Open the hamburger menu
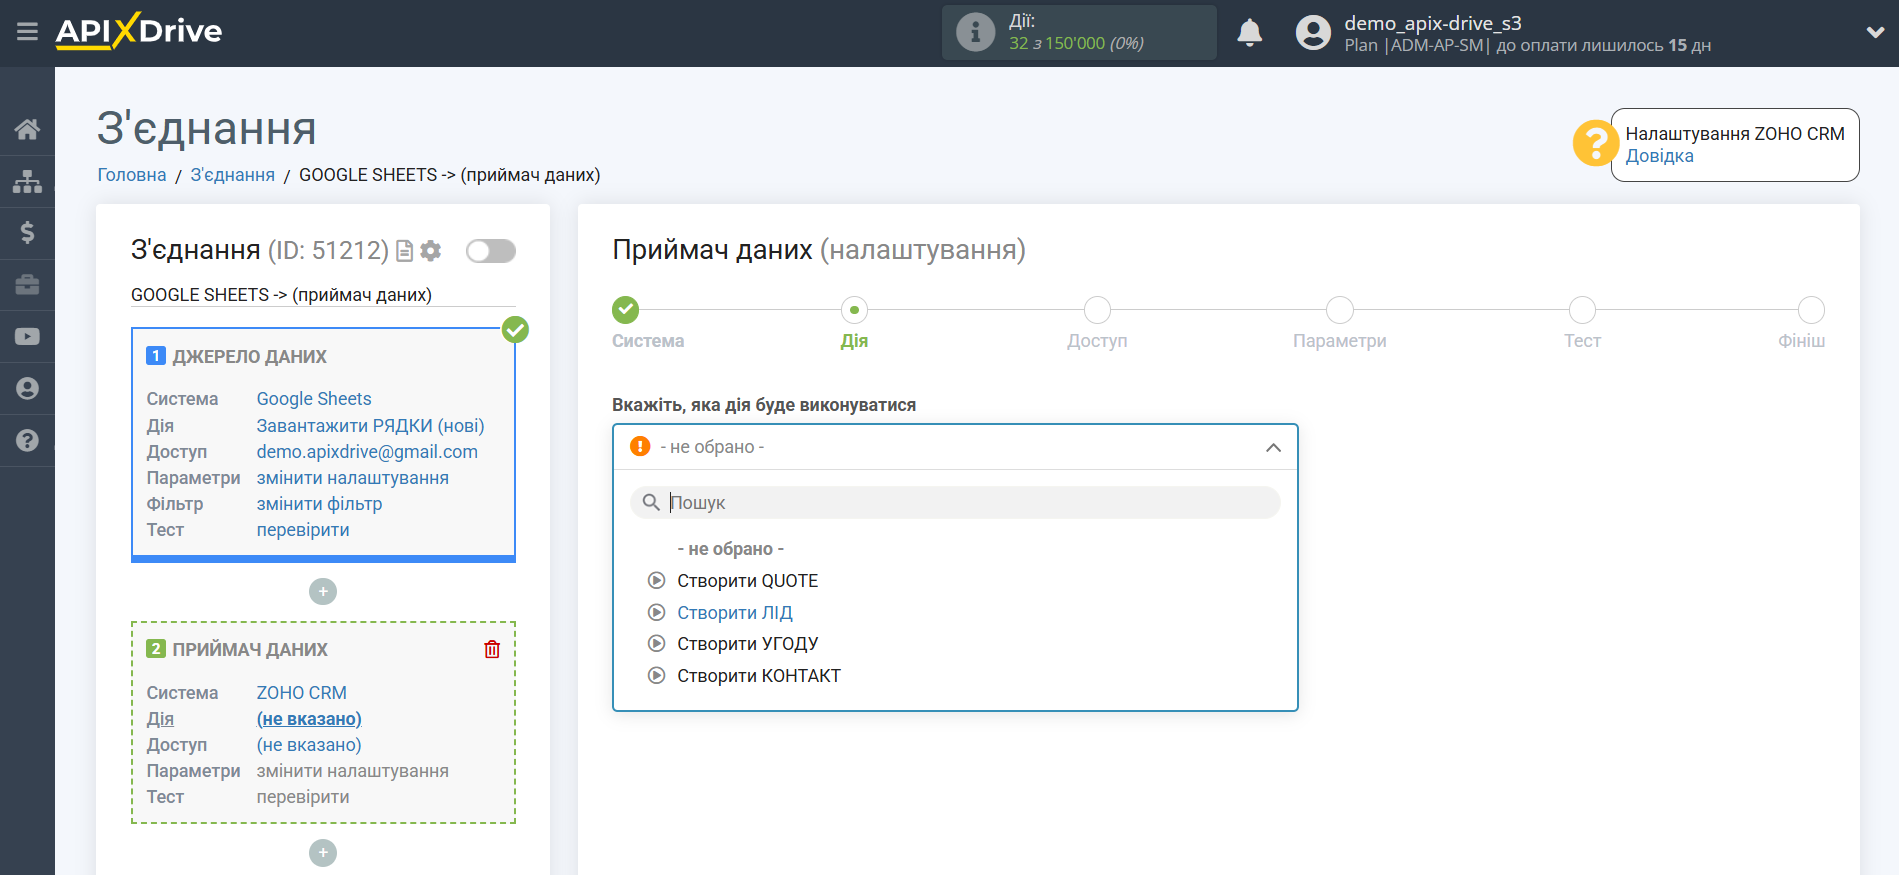This screenshot has width=1899, height=875. [x=27, y=32]
